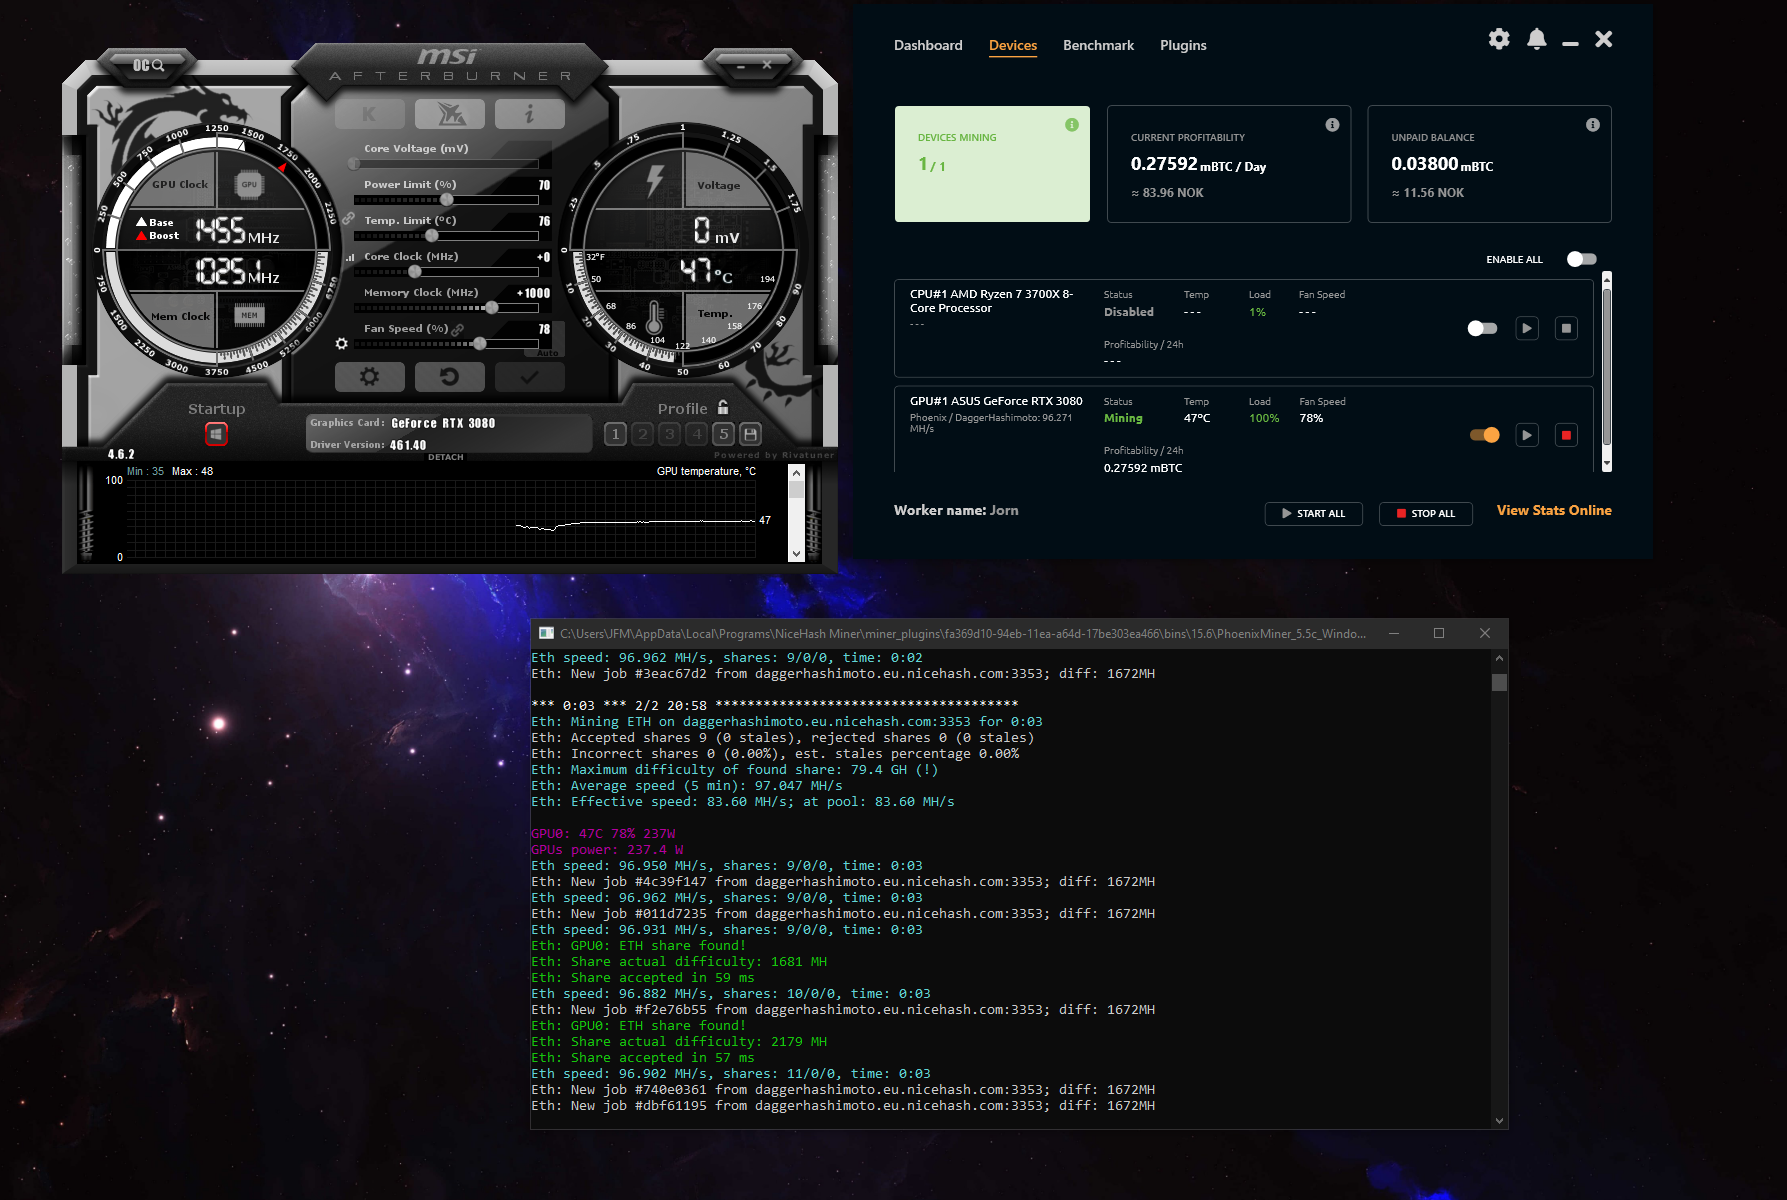The image size is (1787, 1200).
Task: Adjust the Temp. Limit slider handle
Action: pyautogui.click(x=432, y=235)
